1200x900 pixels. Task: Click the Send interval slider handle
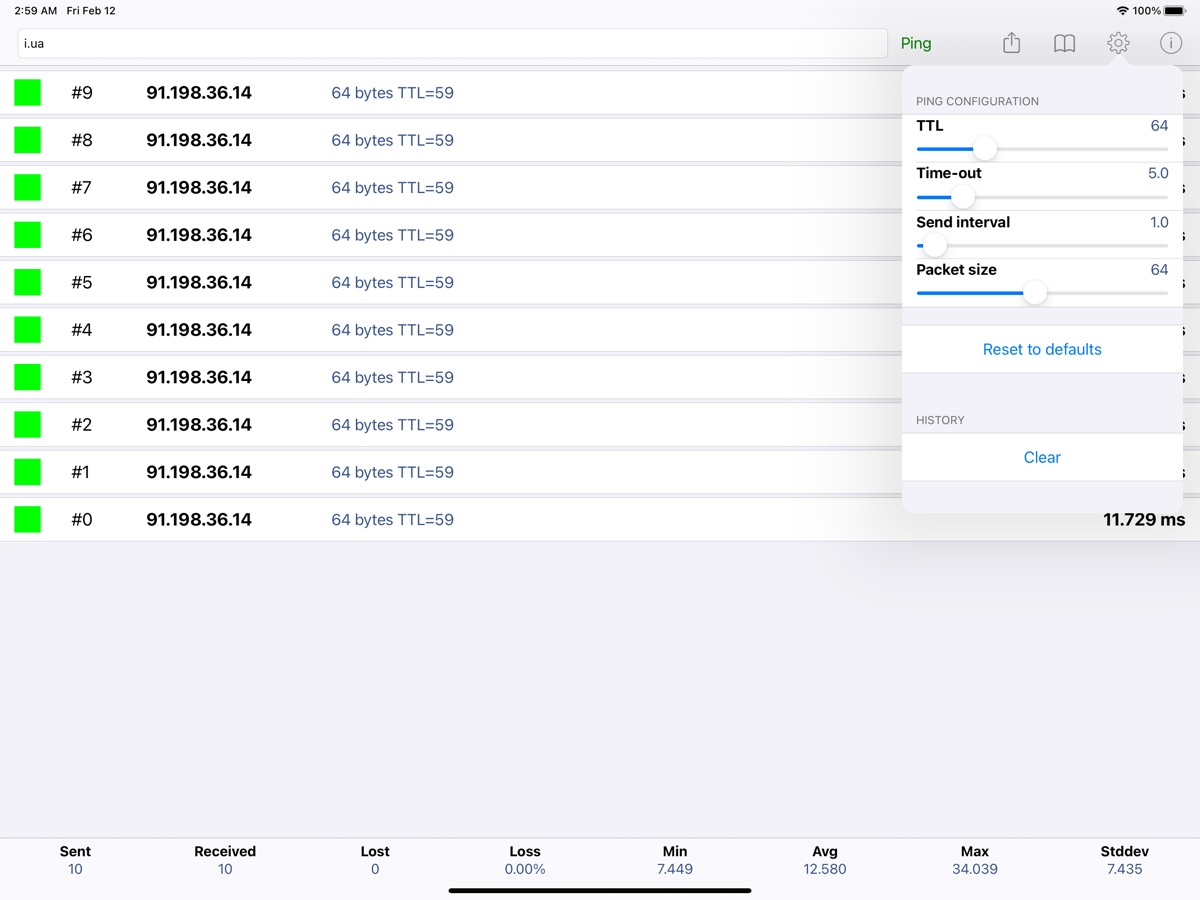(934, 245)
